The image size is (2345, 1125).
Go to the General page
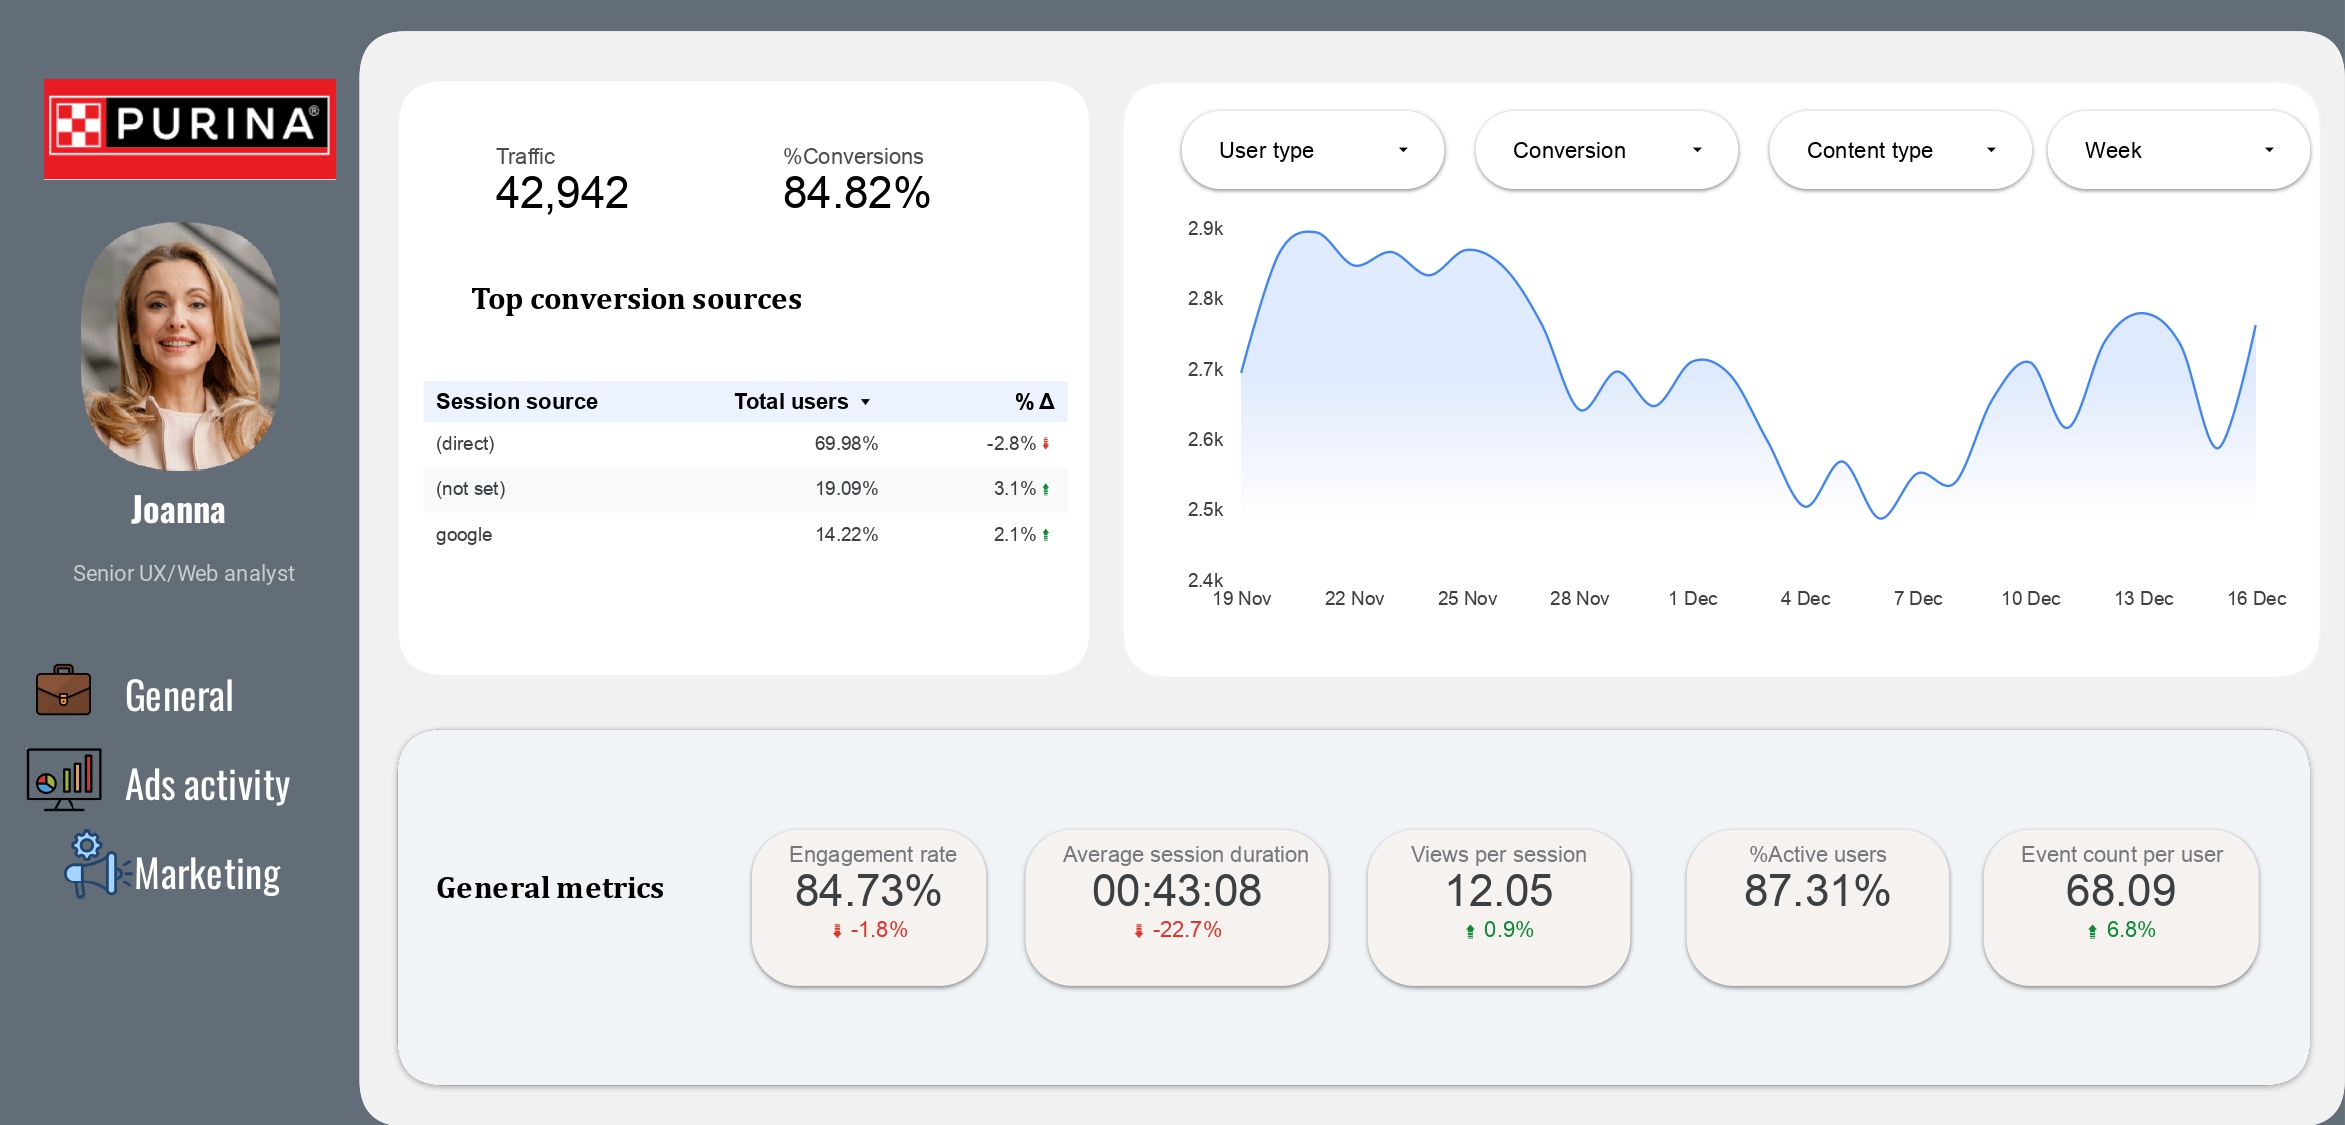pyautogui.click(x=179, y=696)
